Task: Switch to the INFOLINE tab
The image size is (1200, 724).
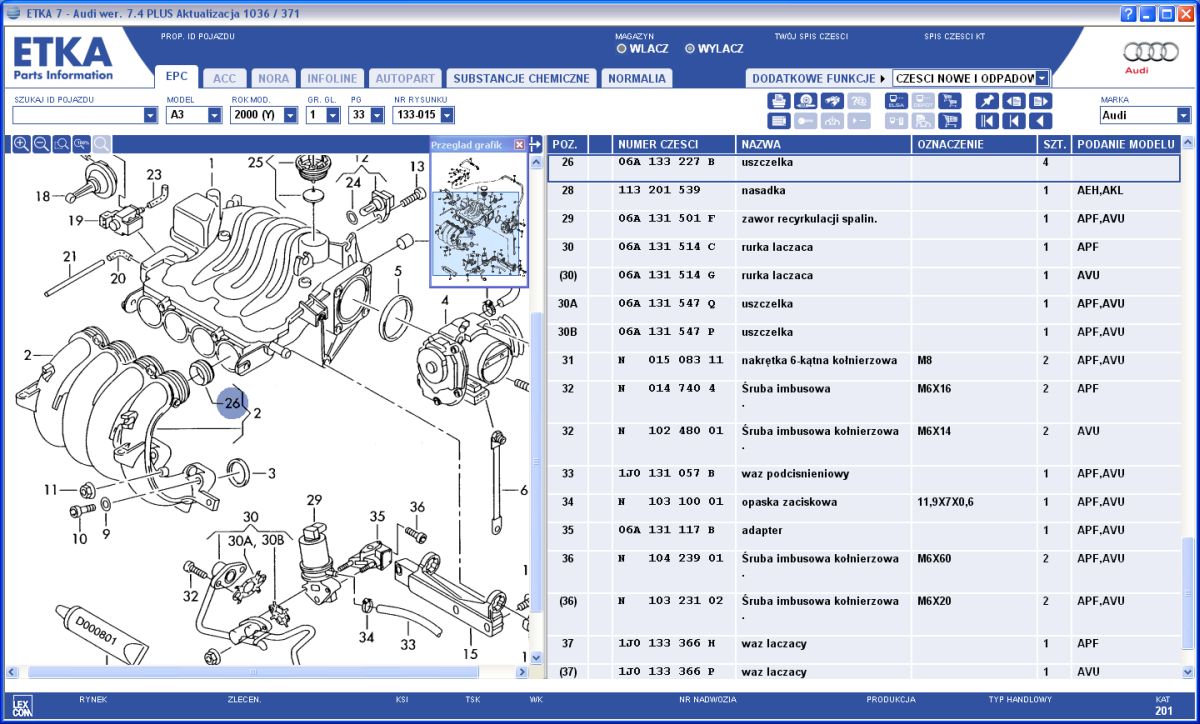Action: coord(332,78)
